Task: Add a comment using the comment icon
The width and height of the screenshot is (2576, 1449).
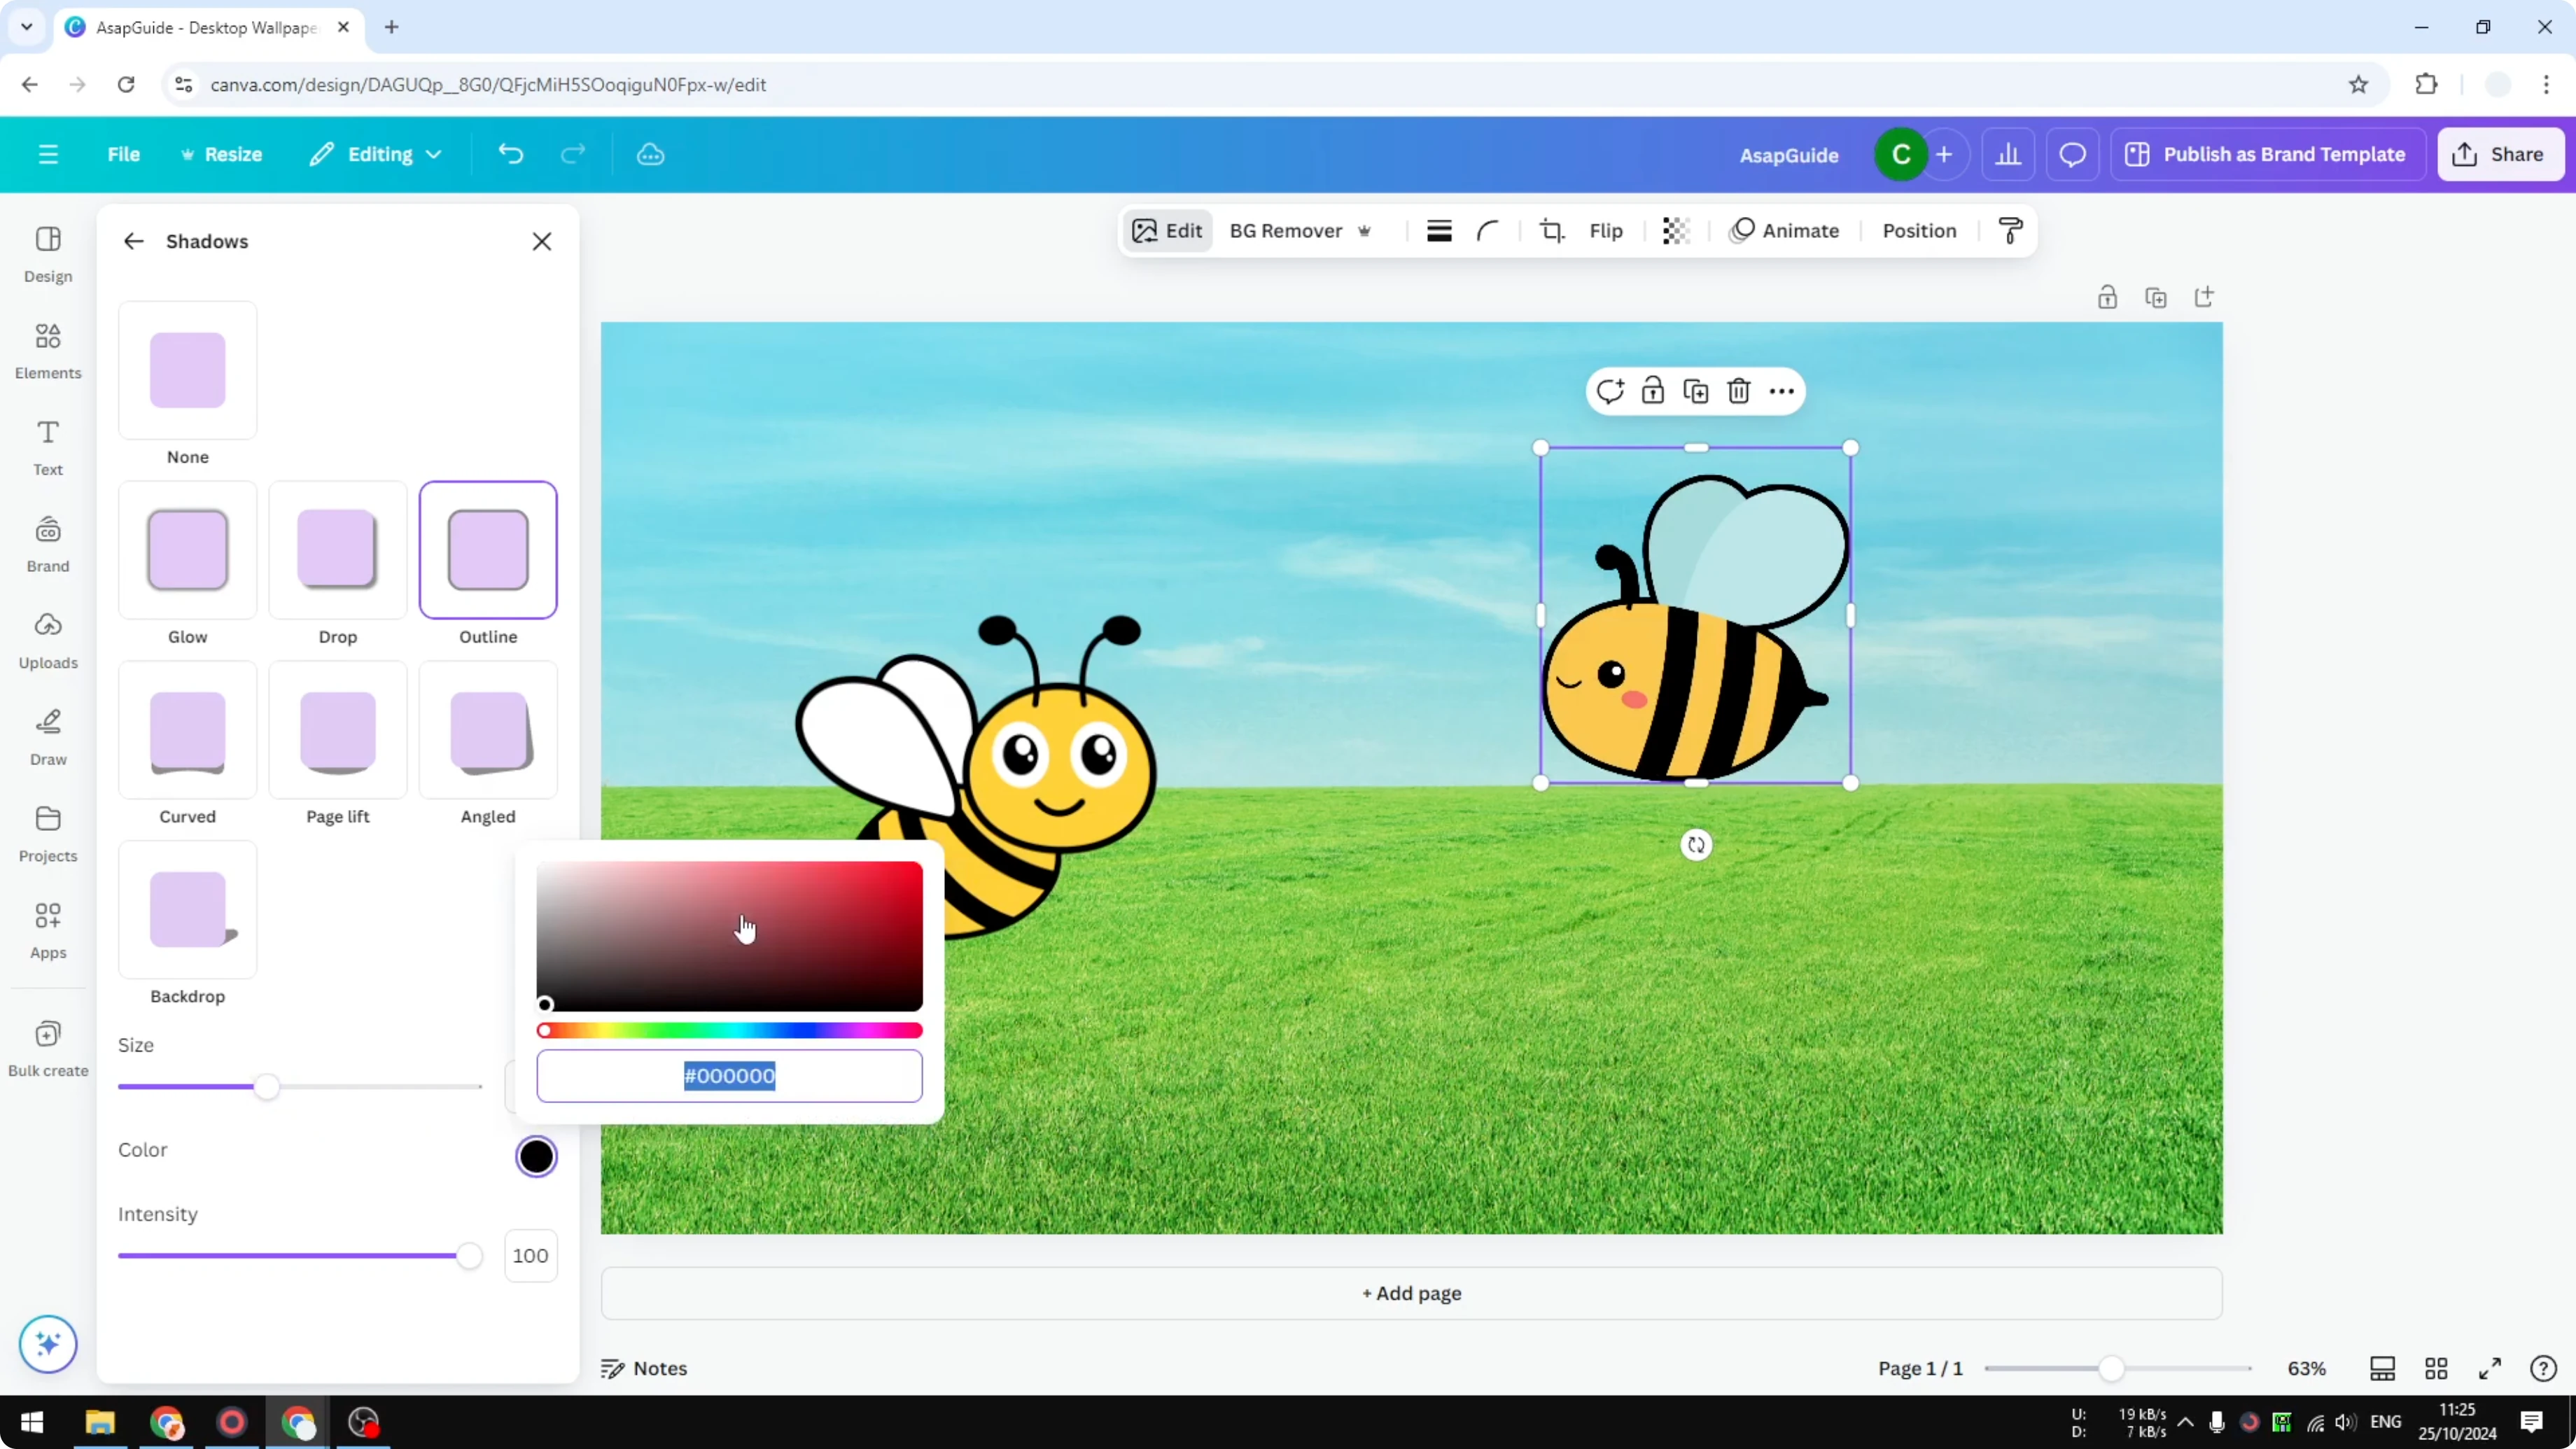Action: 1611,391
